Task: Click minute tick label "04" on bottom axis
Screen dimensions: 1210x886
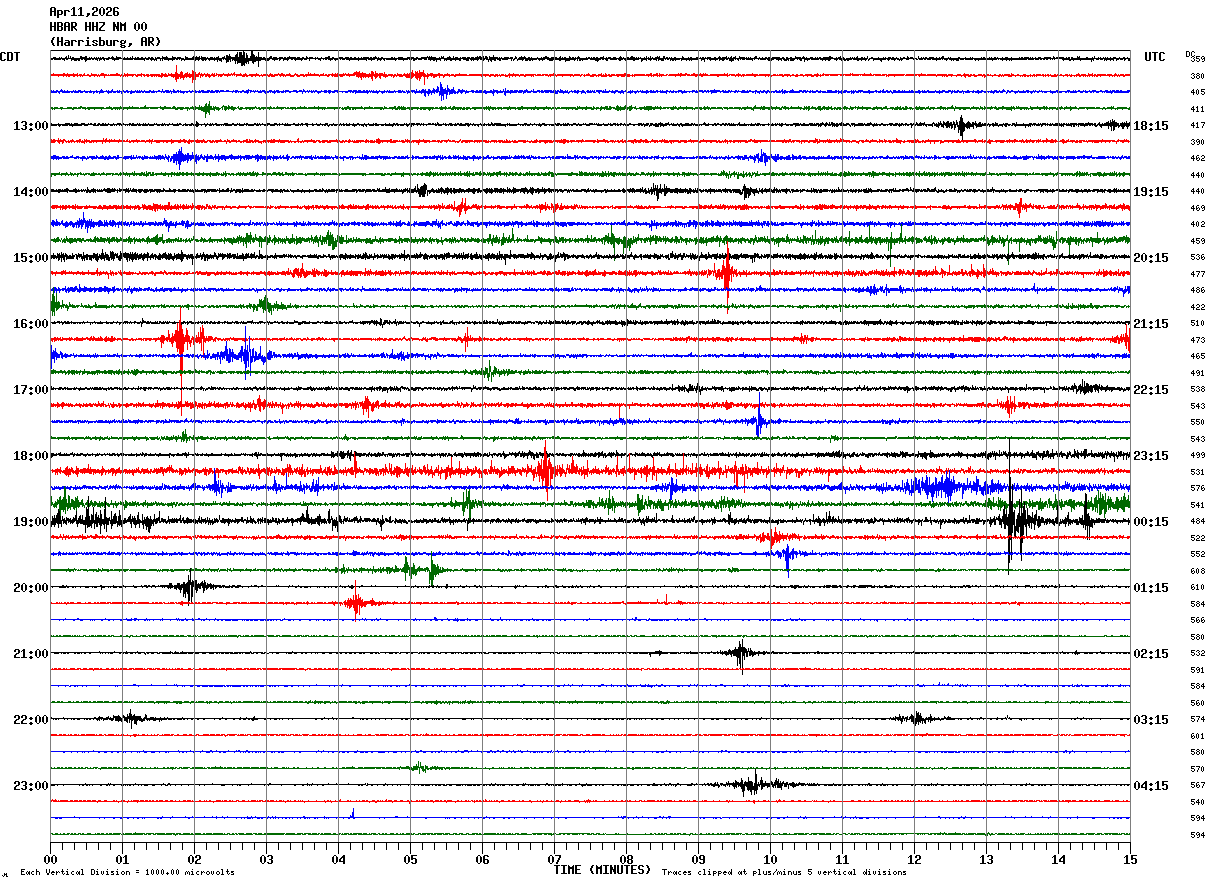Action: [x=338, y=860]
